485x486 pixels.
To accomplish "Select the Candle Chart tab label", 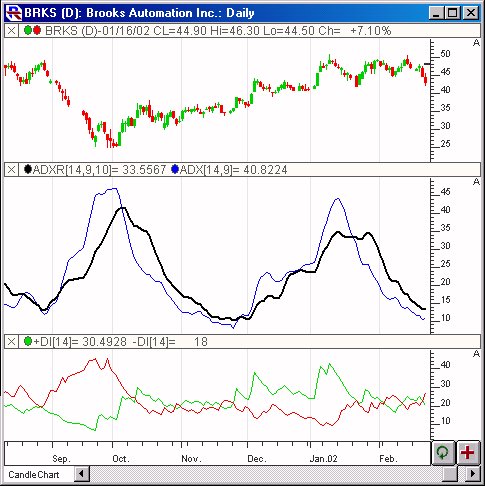I will (34, 474).
